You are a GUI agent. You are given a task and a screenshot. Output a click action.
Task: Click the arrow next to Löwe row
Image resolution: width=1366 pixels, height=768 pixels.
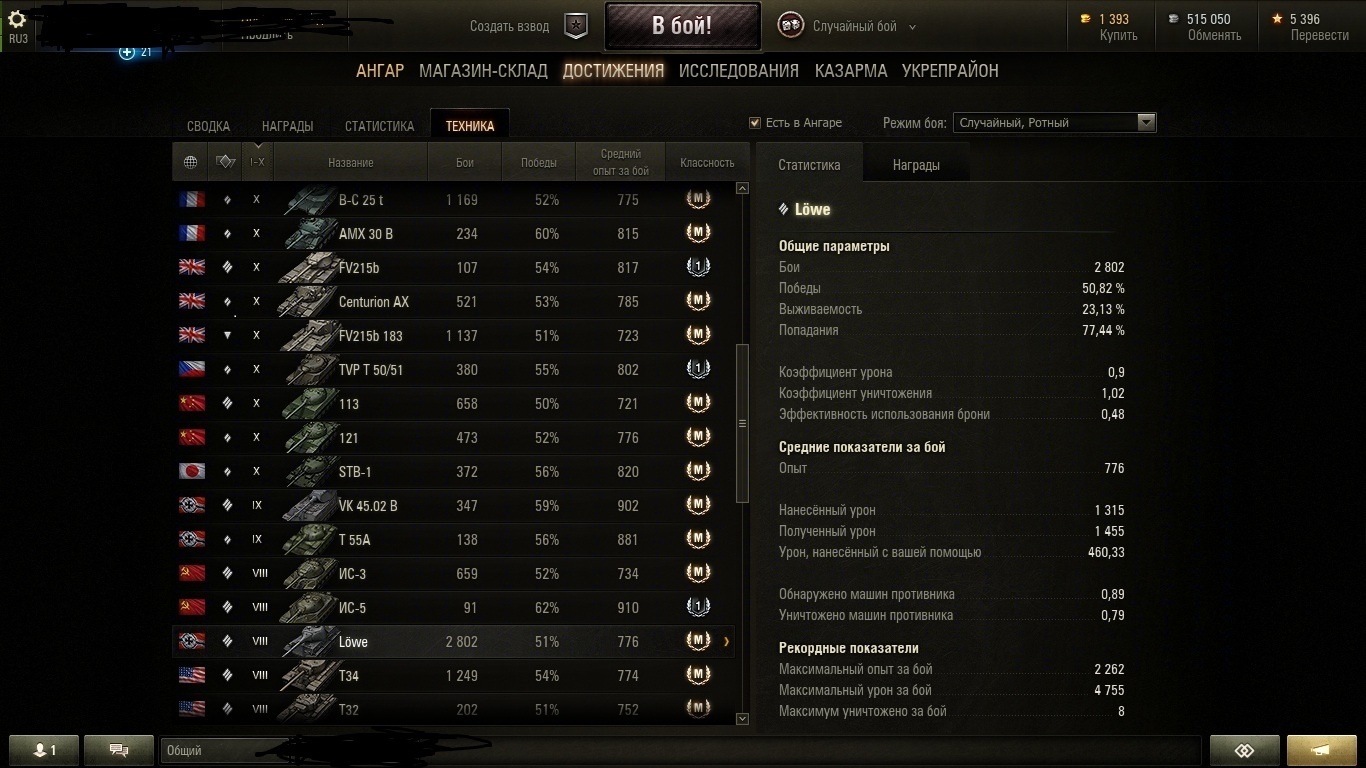(727, 642)
